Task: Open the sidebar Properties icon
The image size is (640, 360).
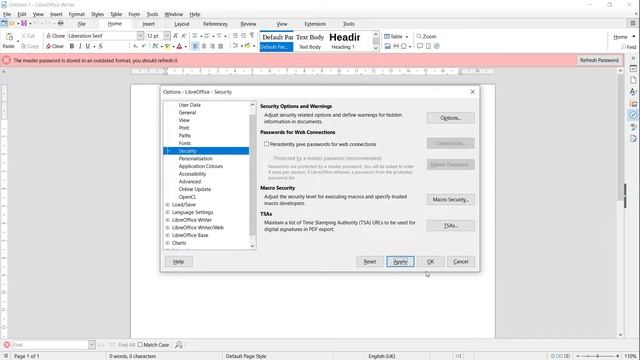Action: (633, 69)
